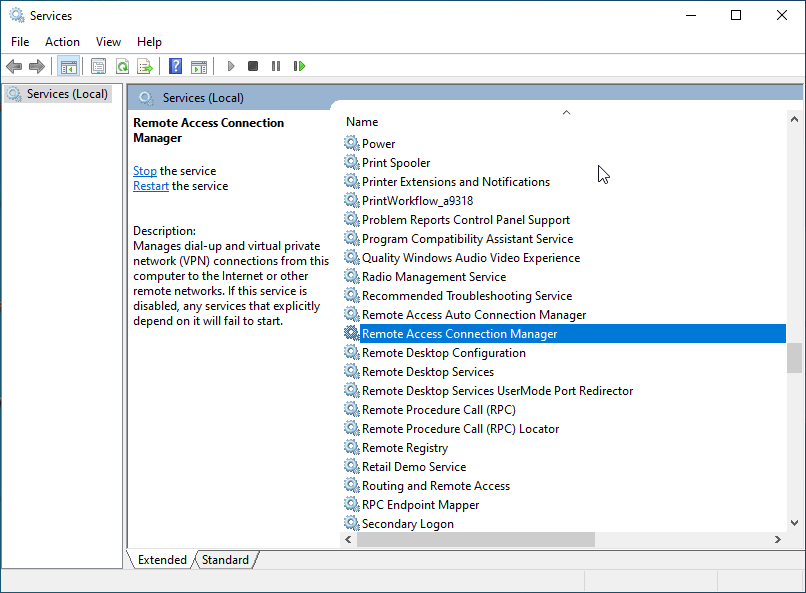Click gear icon beside Retail Demo Service
806x593 pixels.
click(x=352, y=467)
